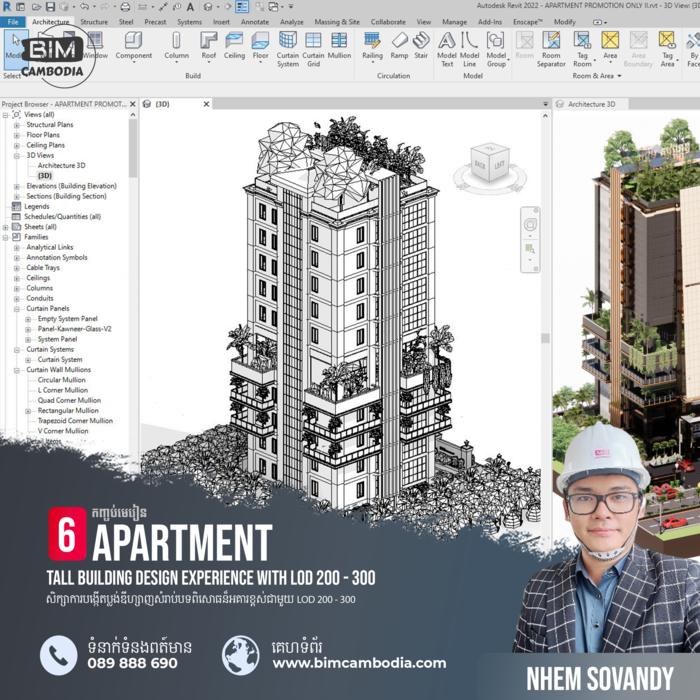The image size is (700, 700).
Task: Expand the Sheets (all) node
Action: point(5,227)
